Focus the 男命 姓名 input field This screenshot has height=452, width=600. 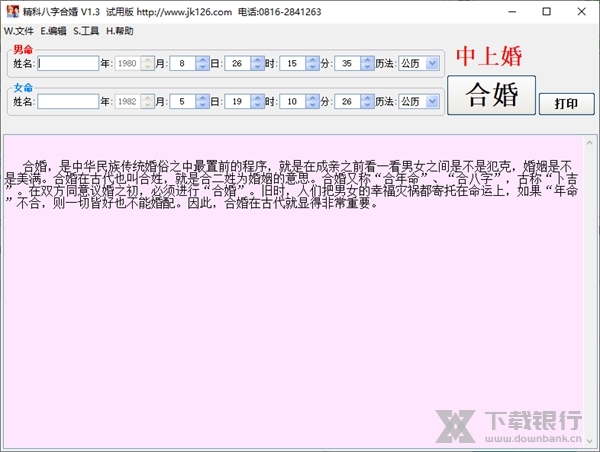click(68, 63)
